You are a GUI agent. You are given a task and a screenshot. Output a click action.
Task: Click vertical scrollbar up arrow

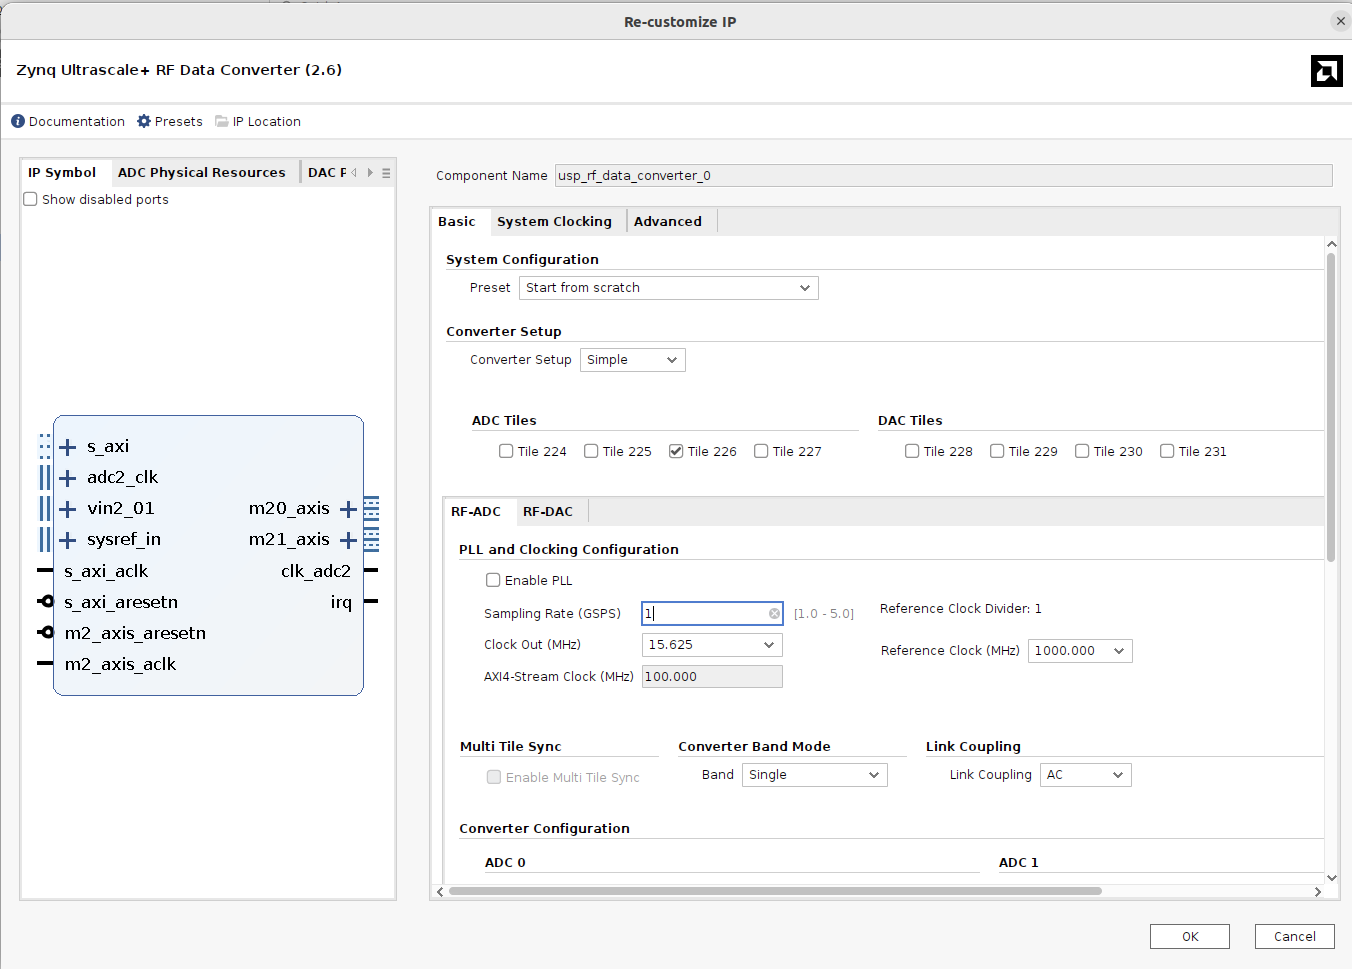tap(1331, 244)
